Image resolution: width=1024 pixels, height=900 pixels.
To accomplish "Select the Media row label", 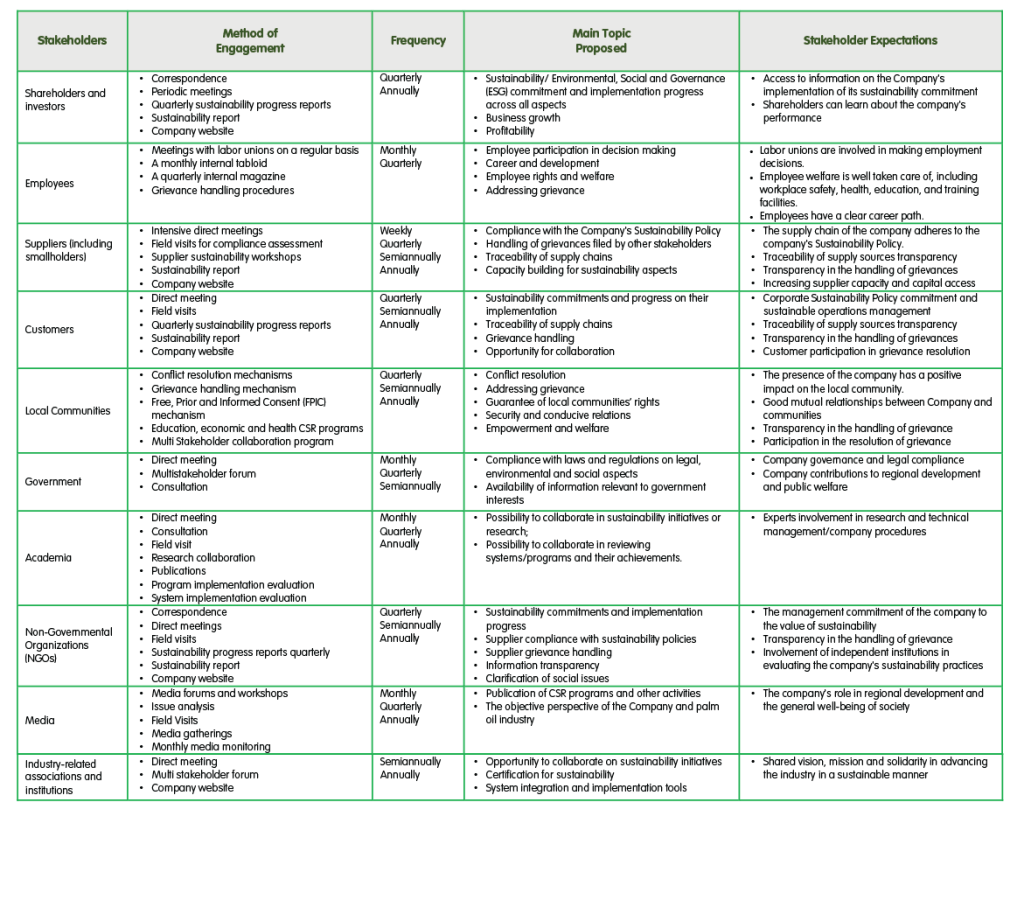I will 40,720.
